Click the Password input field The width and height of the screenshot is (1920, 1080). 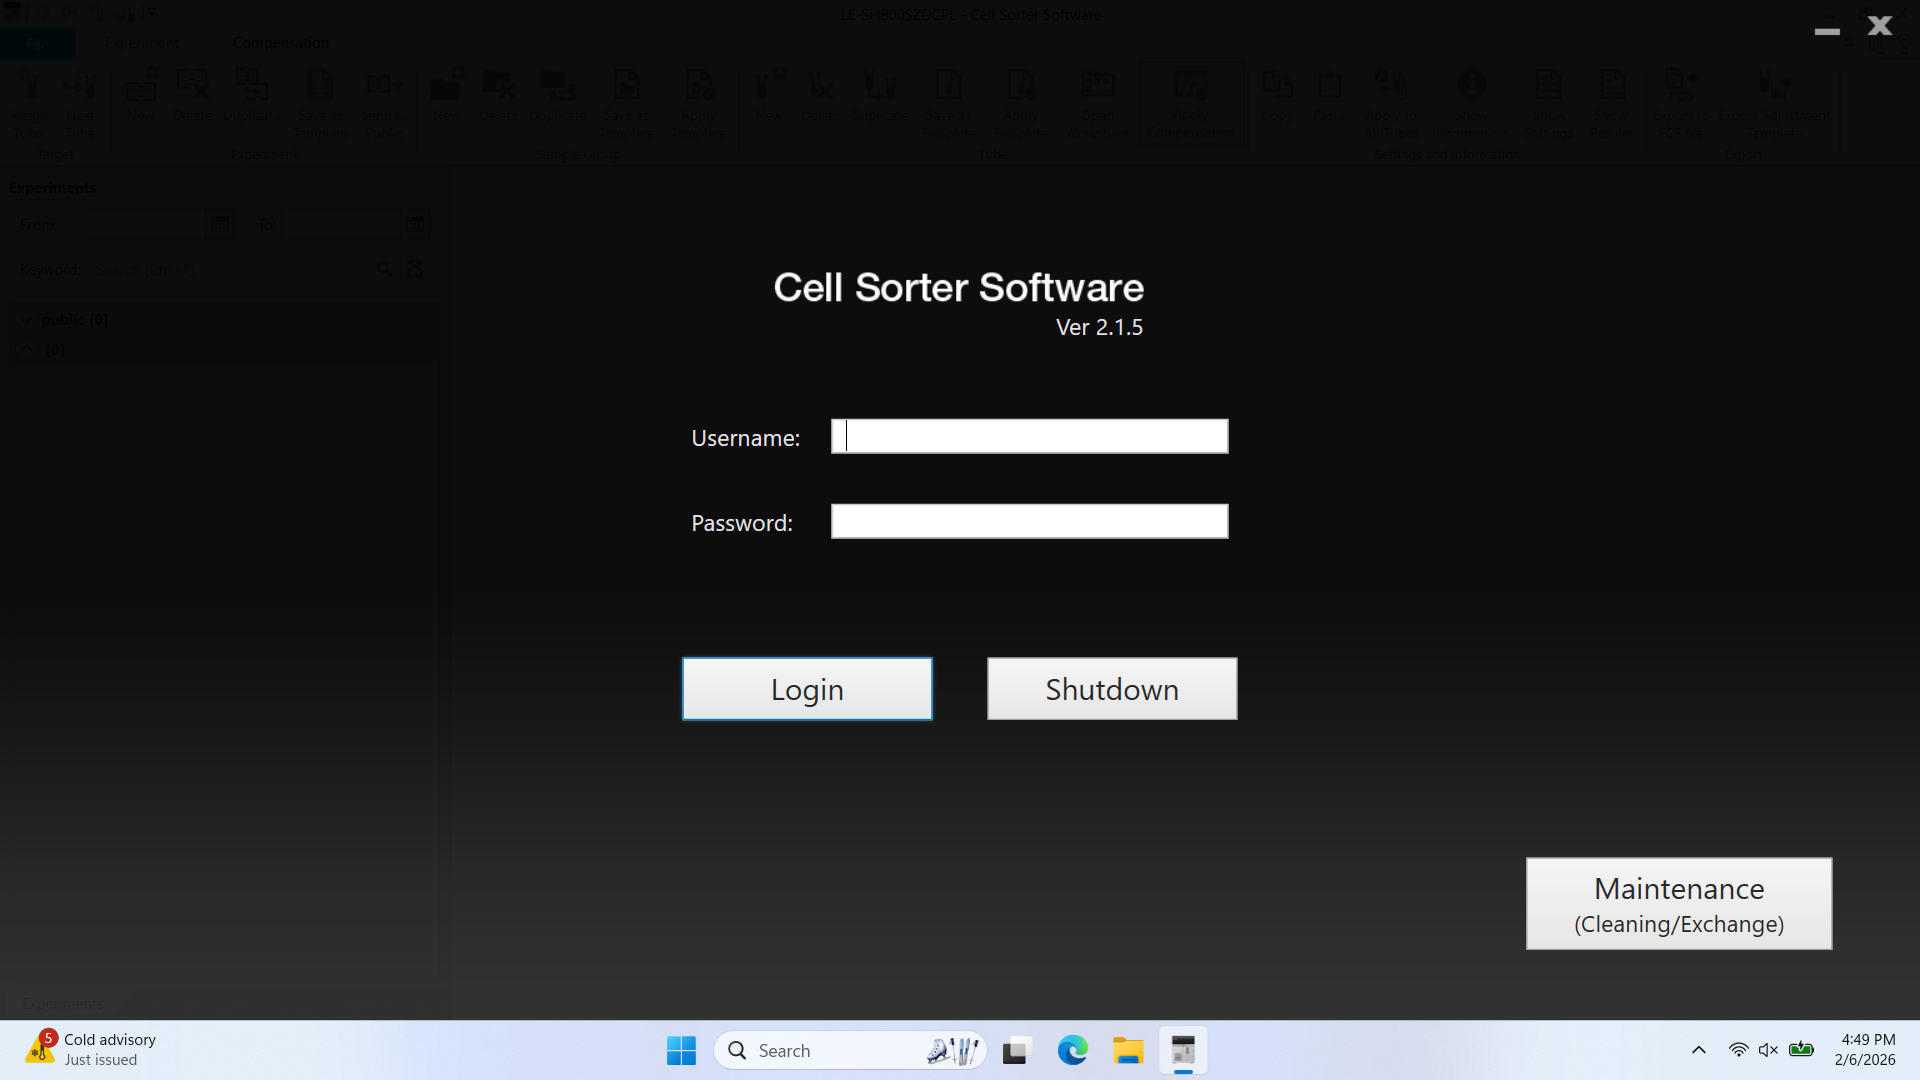(1029, 521)
